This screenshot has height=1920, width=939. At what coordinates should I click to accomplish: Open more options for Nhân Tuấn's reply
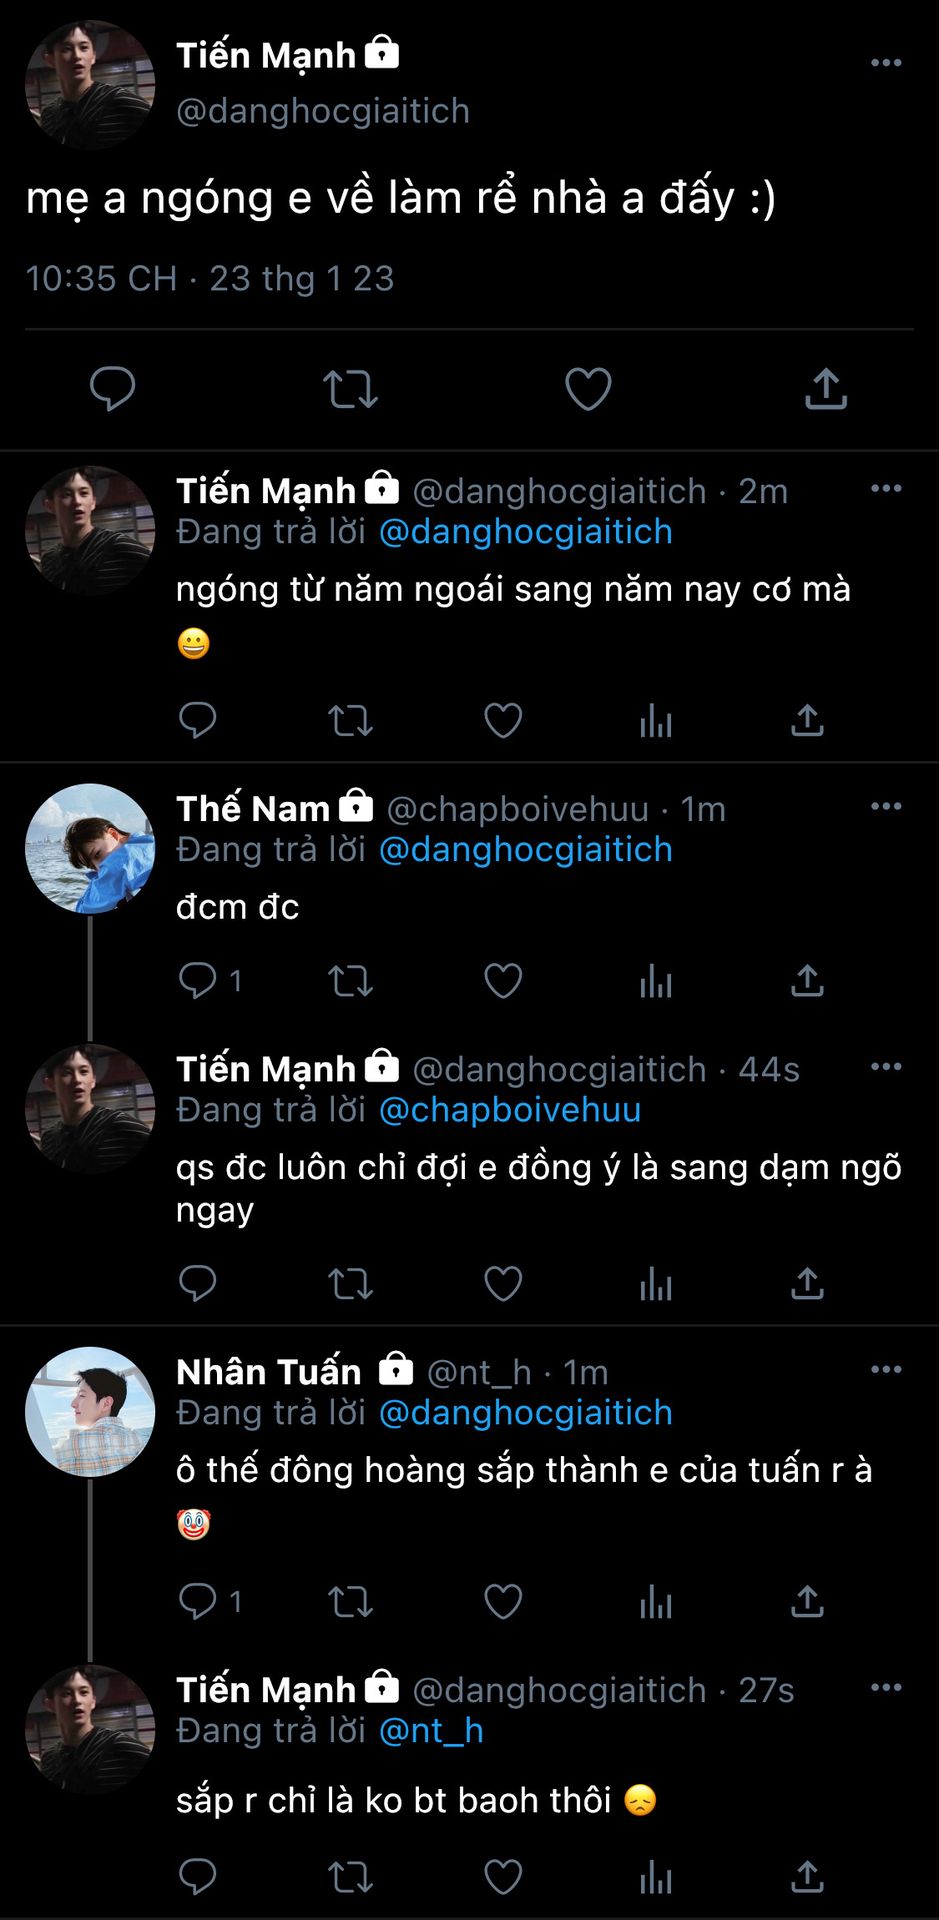coord(886,1370)
